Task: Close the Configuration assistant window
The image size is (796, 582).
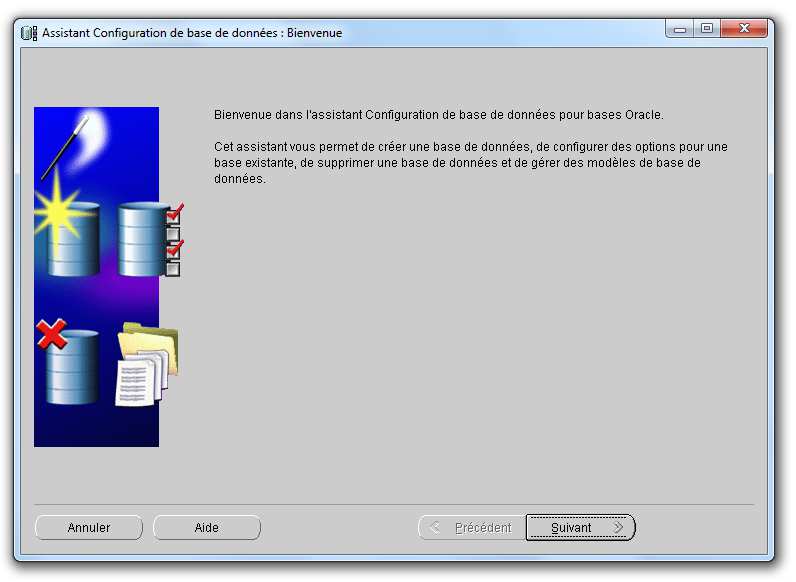Action: coord(744,29)
